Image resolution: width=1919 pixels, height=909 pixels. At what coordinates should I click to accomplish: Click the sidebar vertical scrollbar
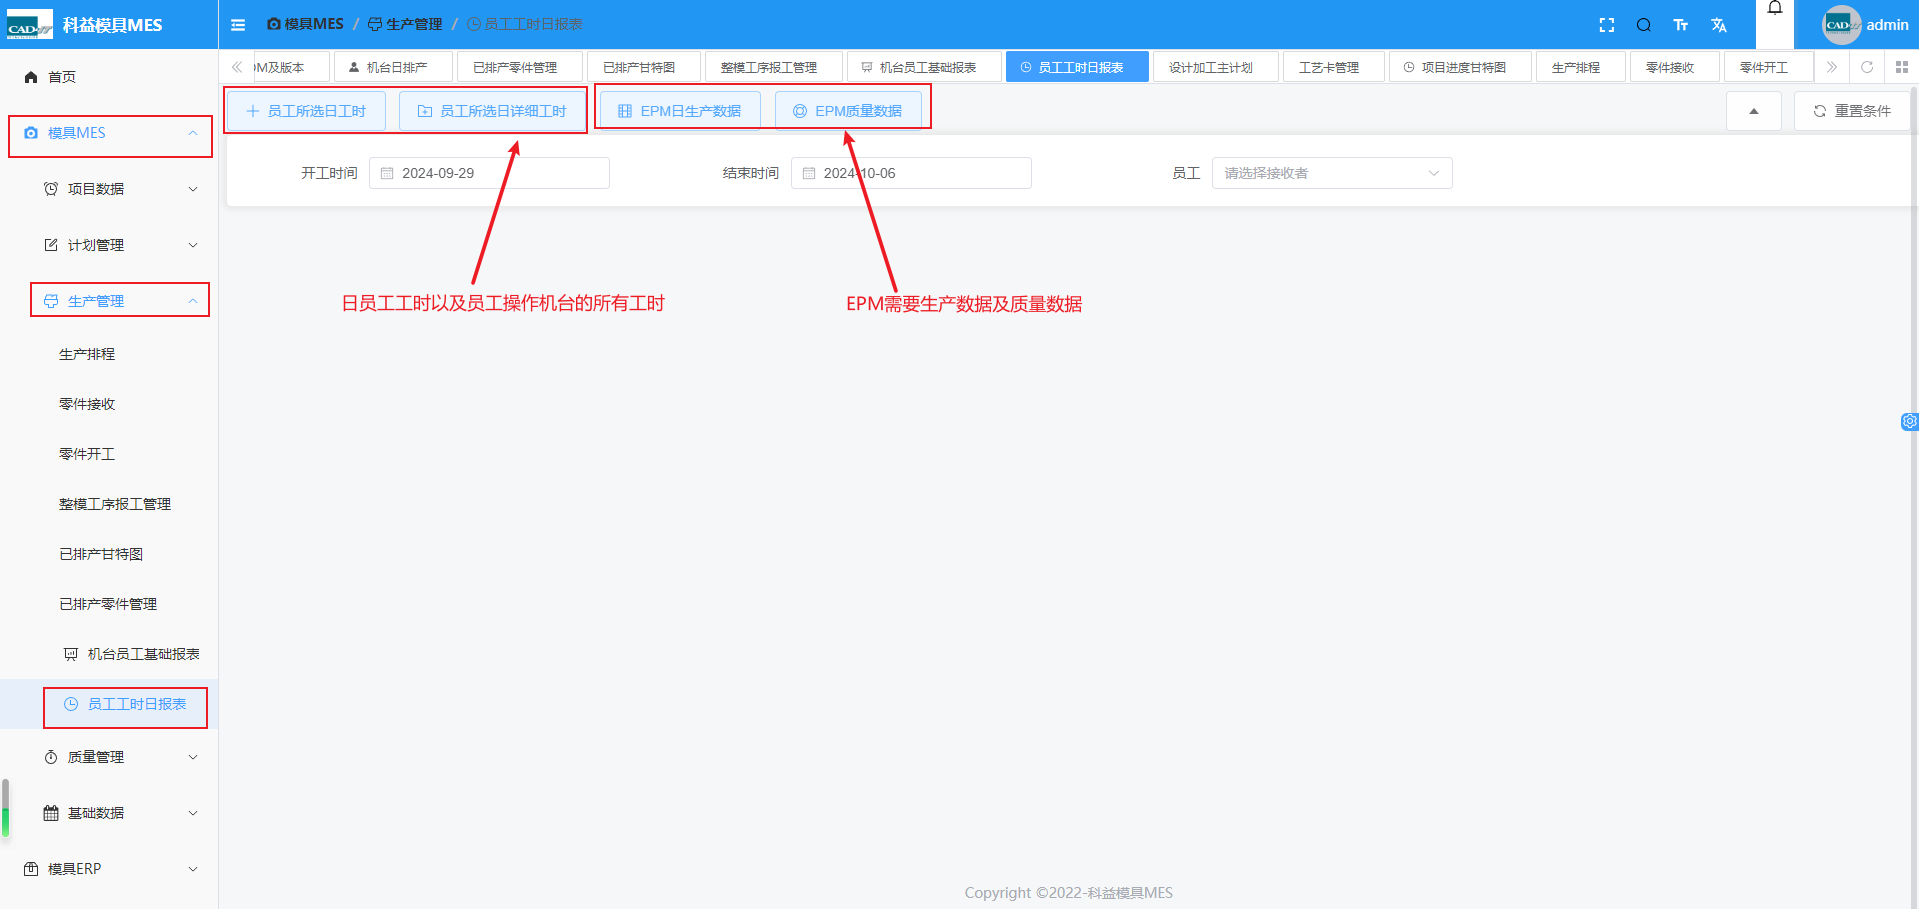click(x=5, y=808)
